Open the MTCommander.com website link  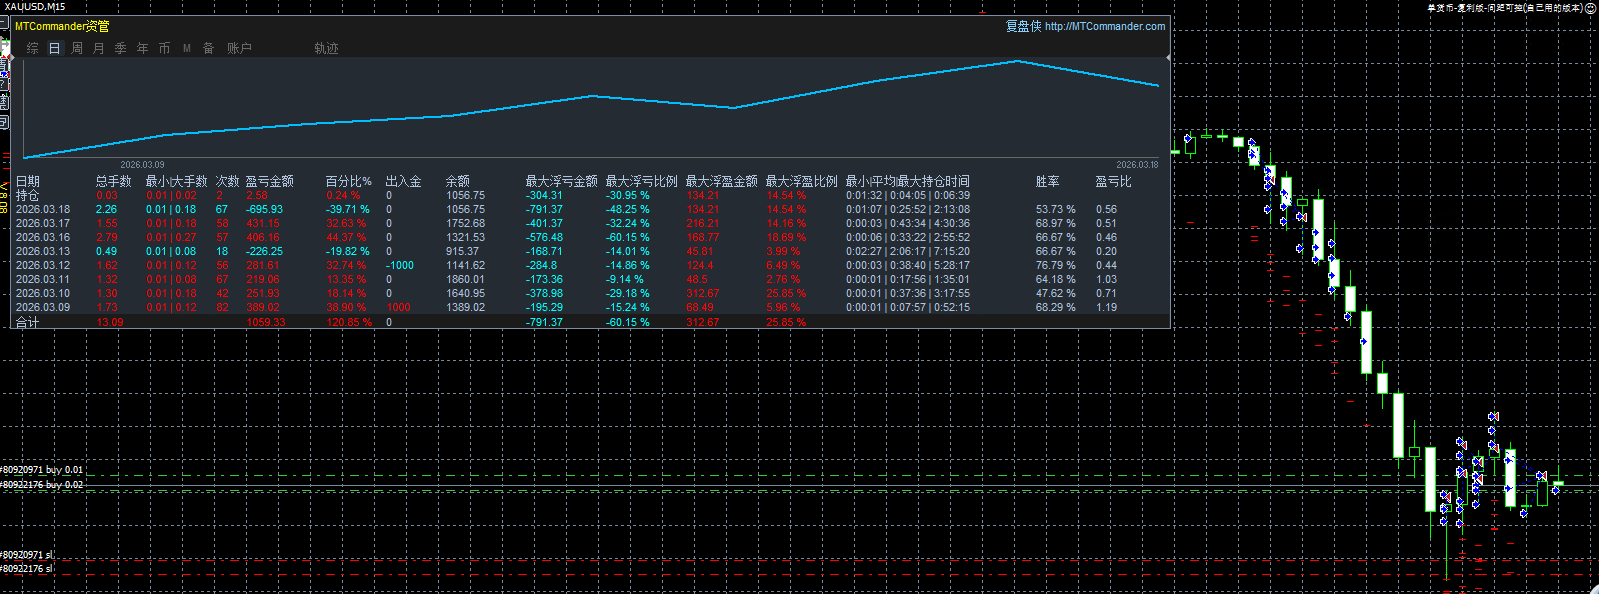[1104, 26]
